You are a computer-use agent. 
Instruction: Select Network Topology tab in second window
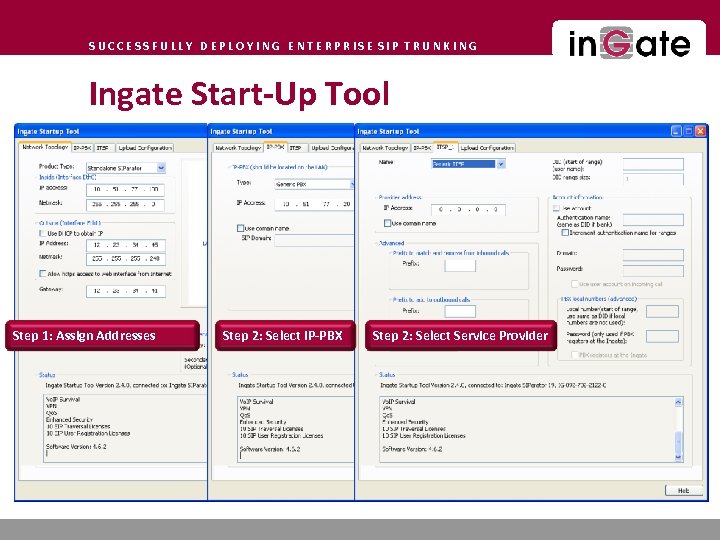238,148
